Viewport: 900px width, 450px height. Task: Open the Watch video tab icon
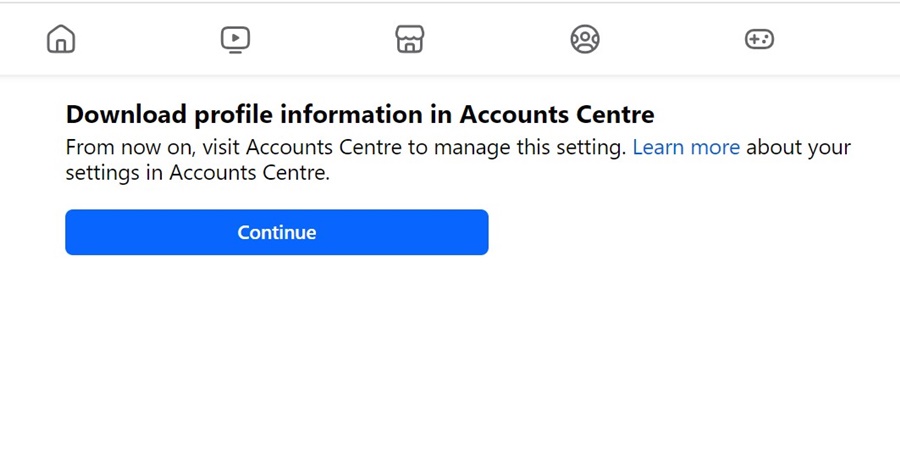(x=235, y=40)
